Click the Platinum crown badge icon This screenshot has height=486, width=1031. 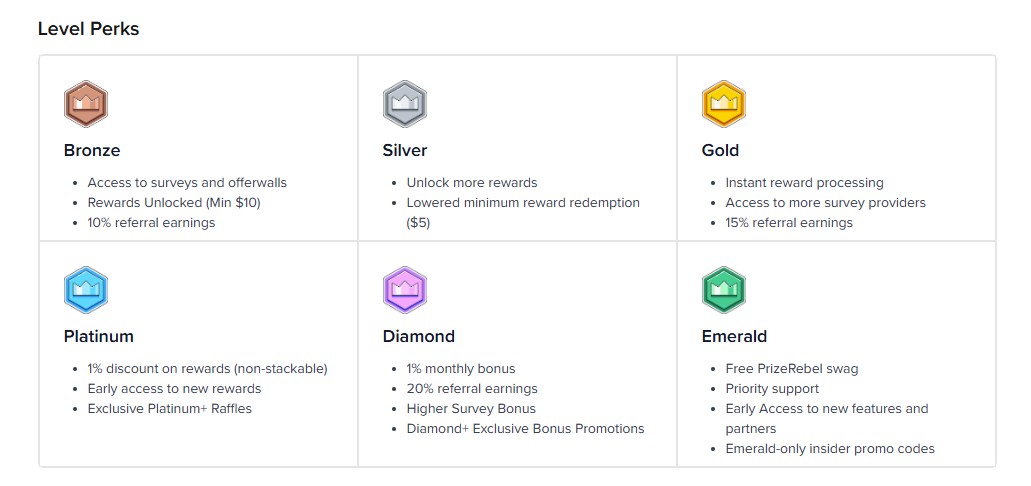85,290
